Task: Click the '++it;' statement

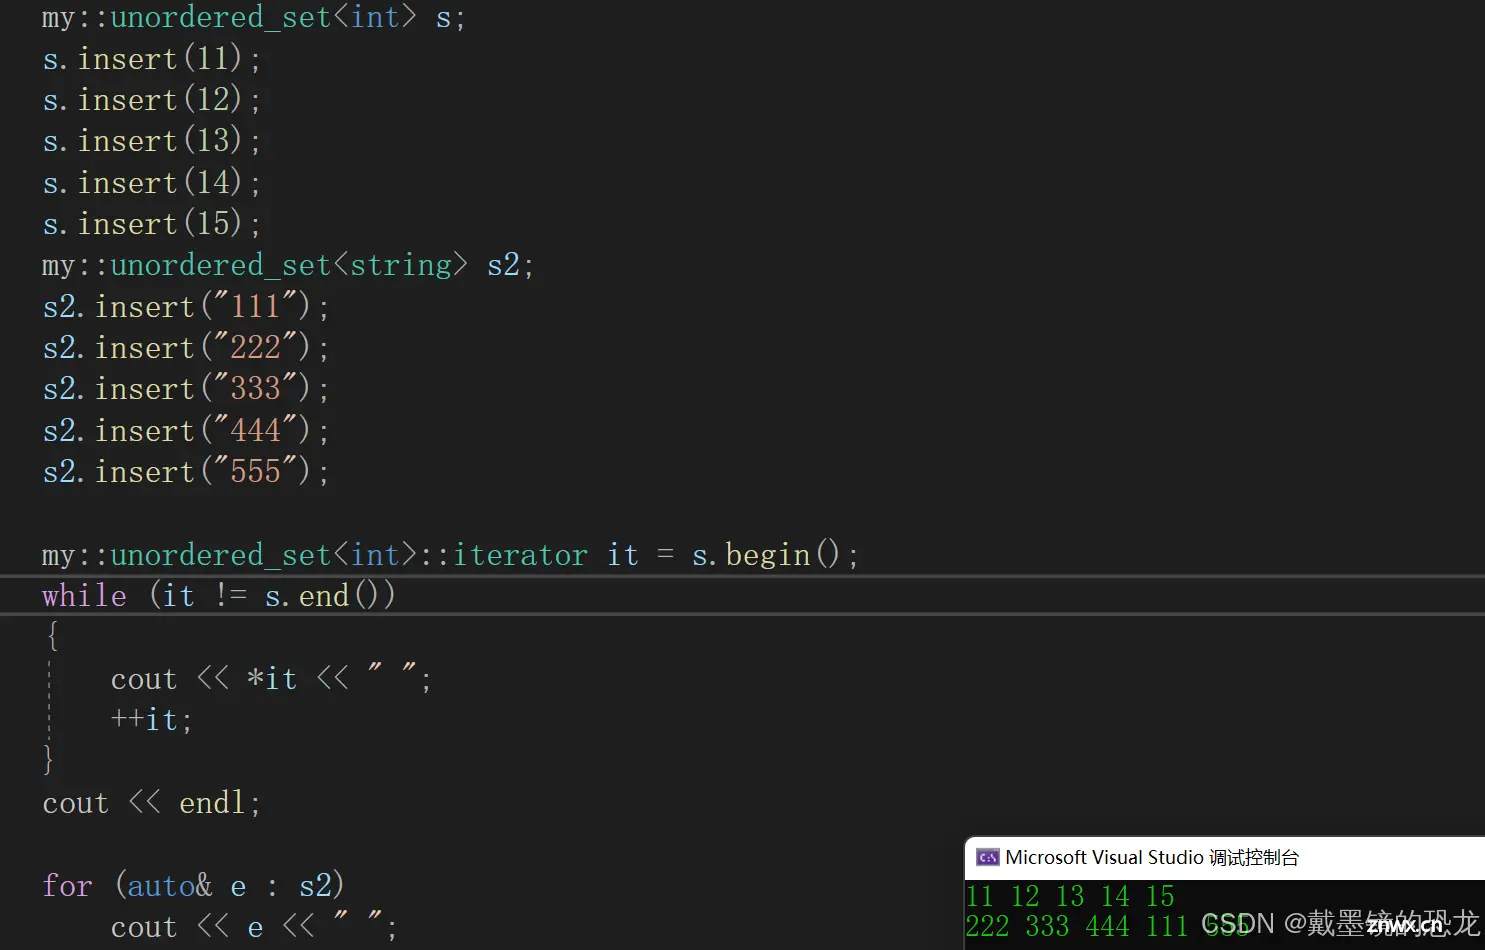Action: tap(151, 720)
